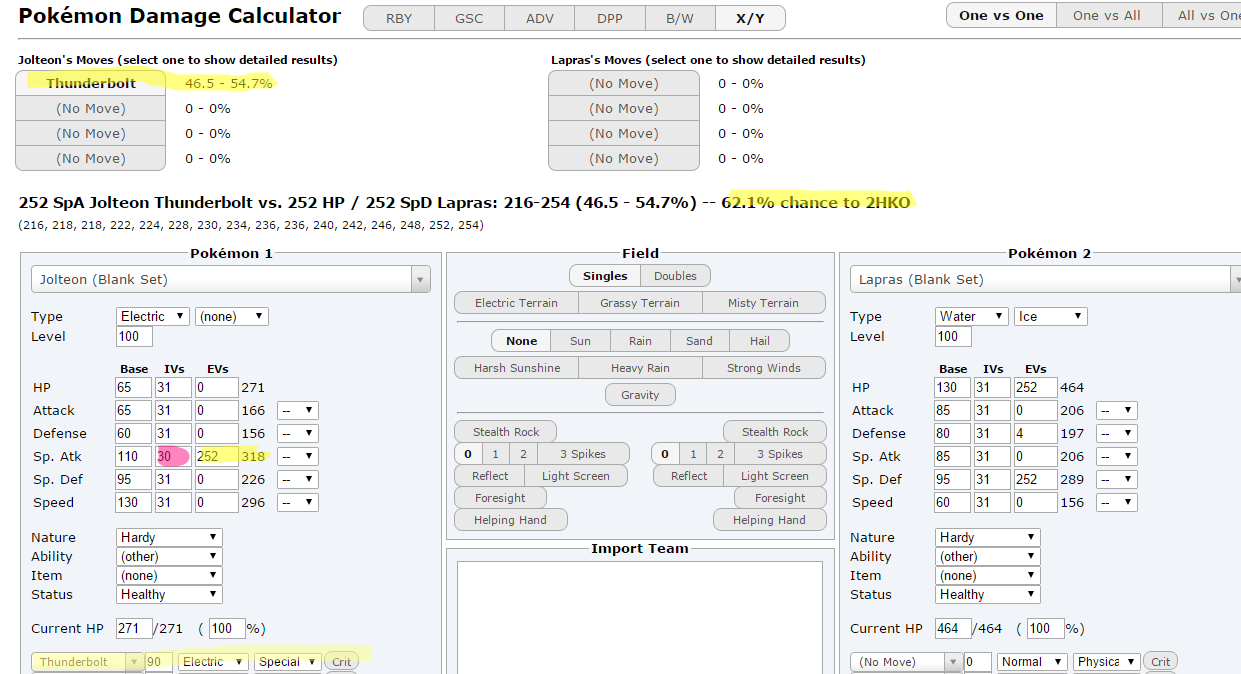Switch to the RBY generation tab
This screenshot has width=1241, height=674.
click(398, 18)
